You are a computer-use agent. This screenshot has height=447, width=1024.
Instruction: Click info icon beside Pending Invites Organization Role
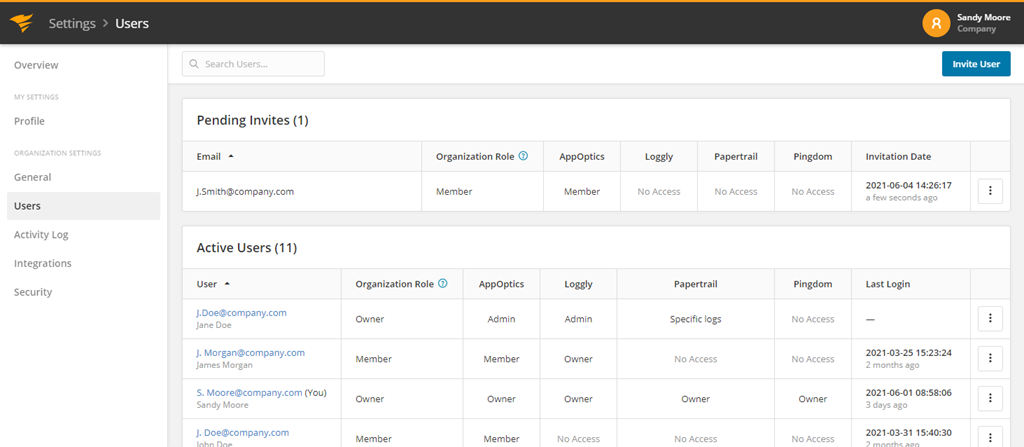point(523,156)
